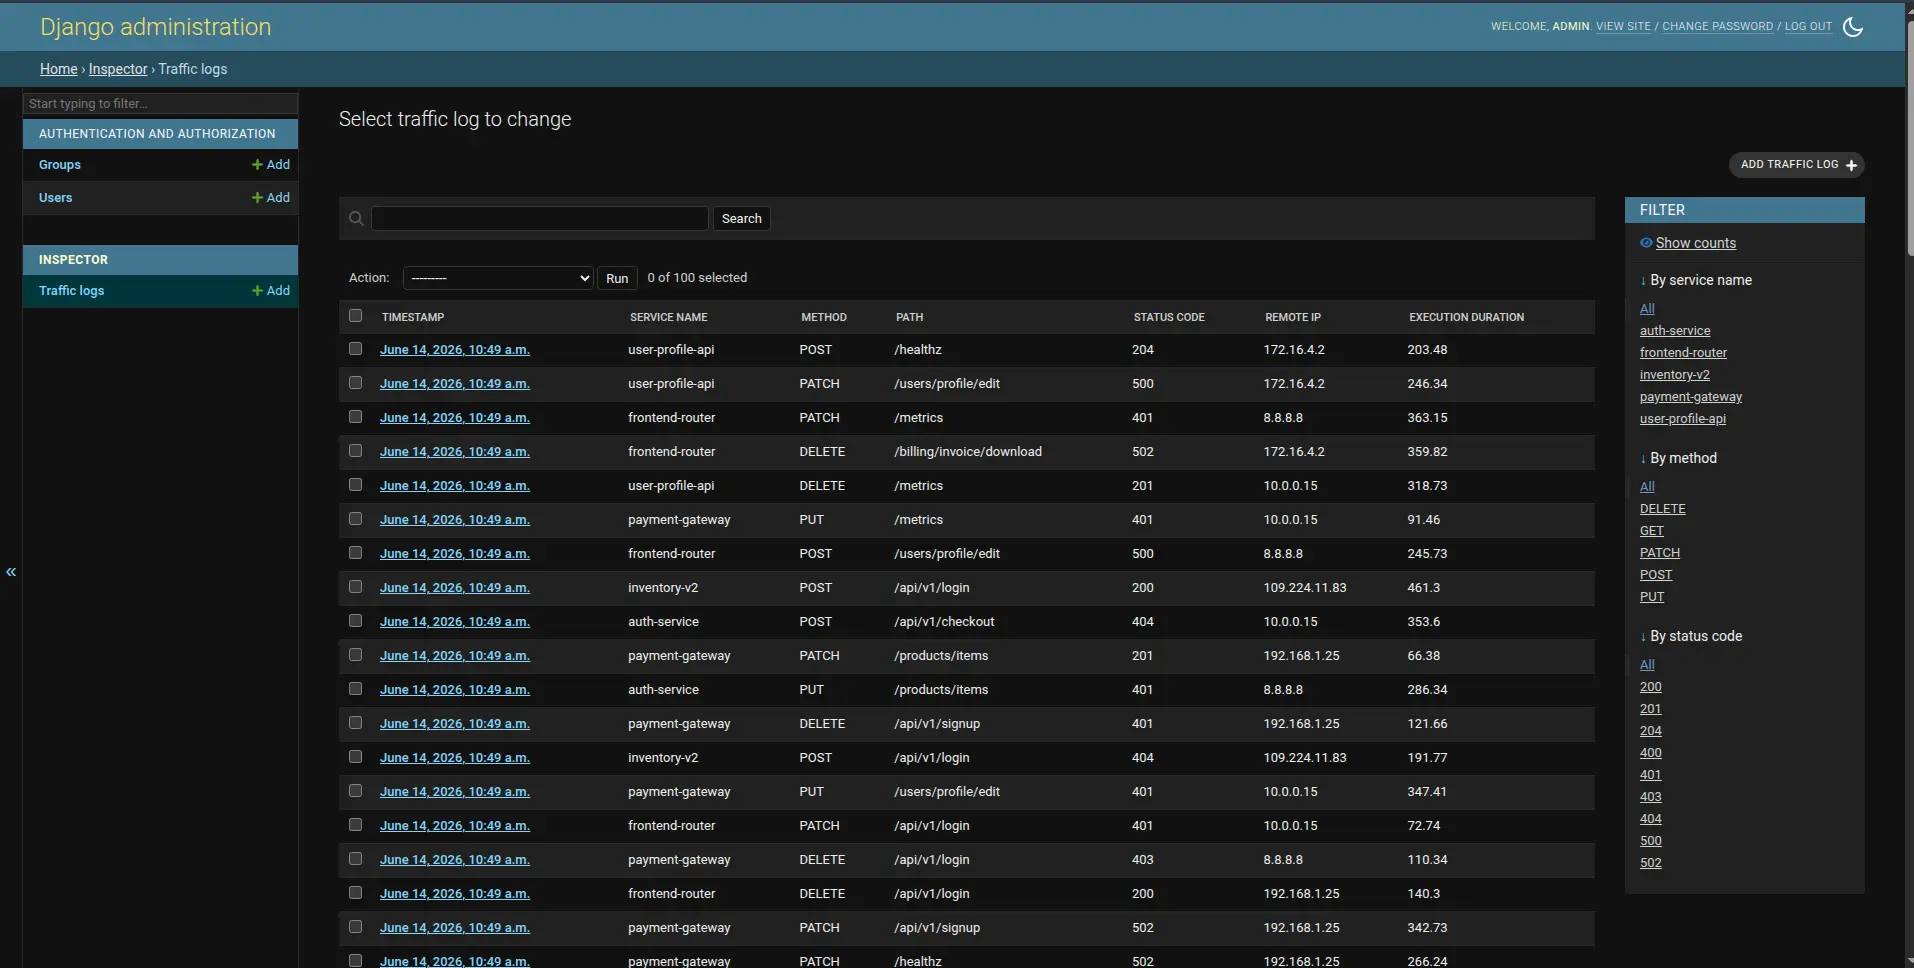Open the Action dropdown
Image resolution: width=1914 pixels, height=968 pixels.
[499, 278]
